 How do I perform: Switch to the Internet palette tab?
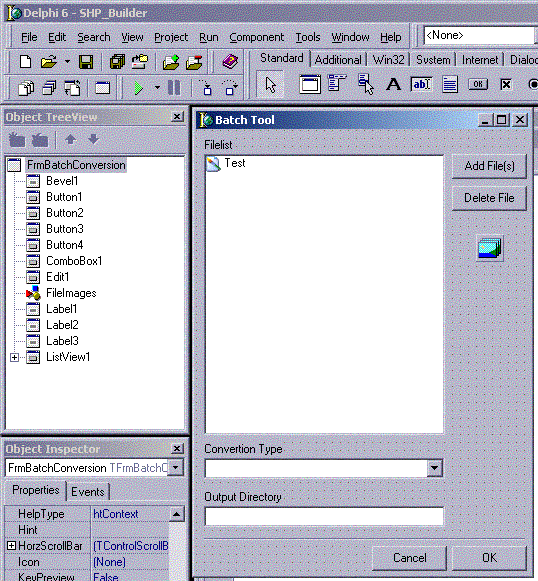479,60
